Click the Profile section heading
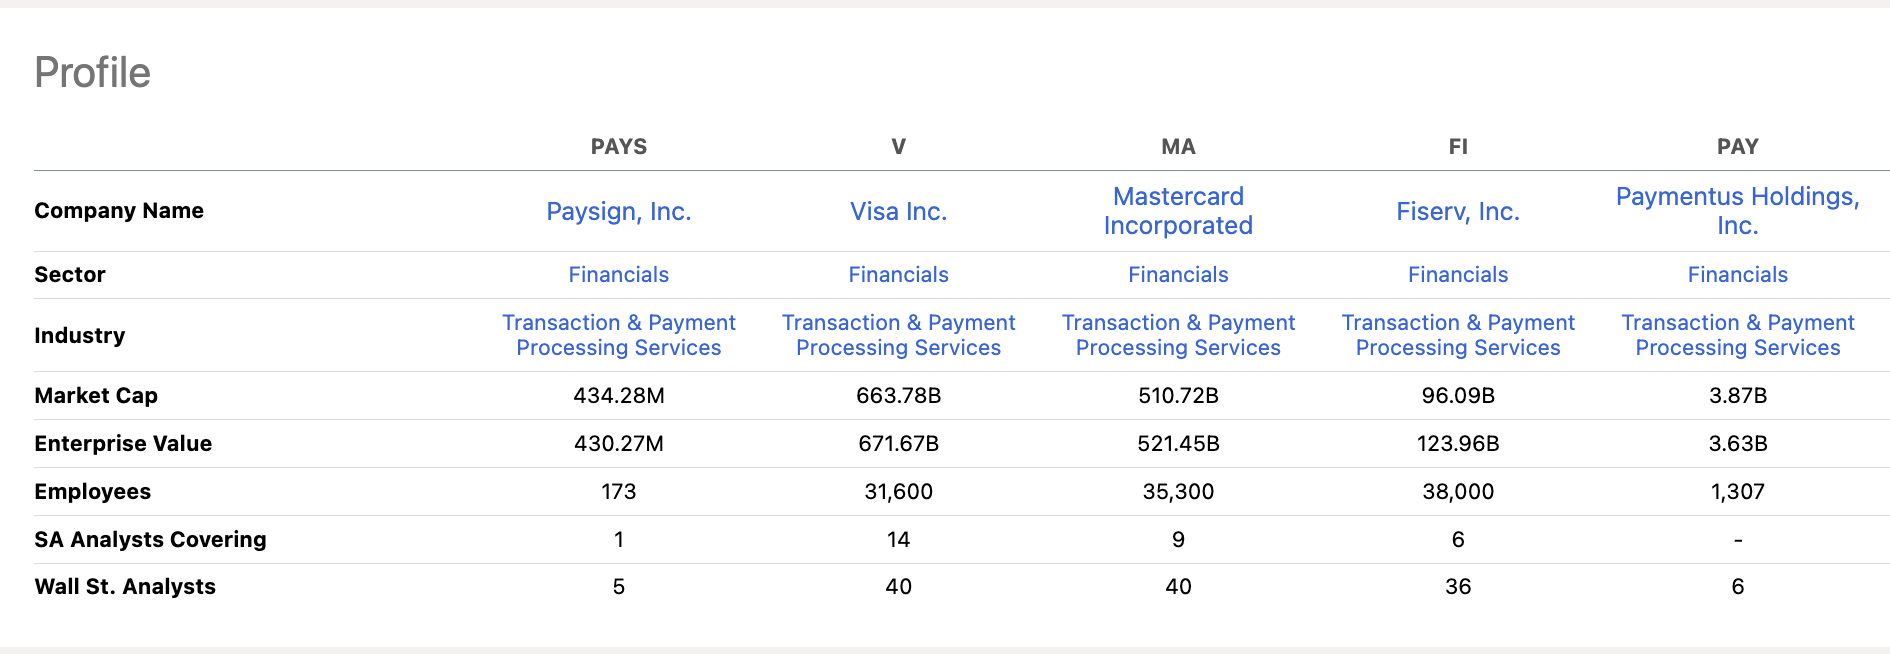Screen dimensions: 1890x654 click(x=92, y=71)
